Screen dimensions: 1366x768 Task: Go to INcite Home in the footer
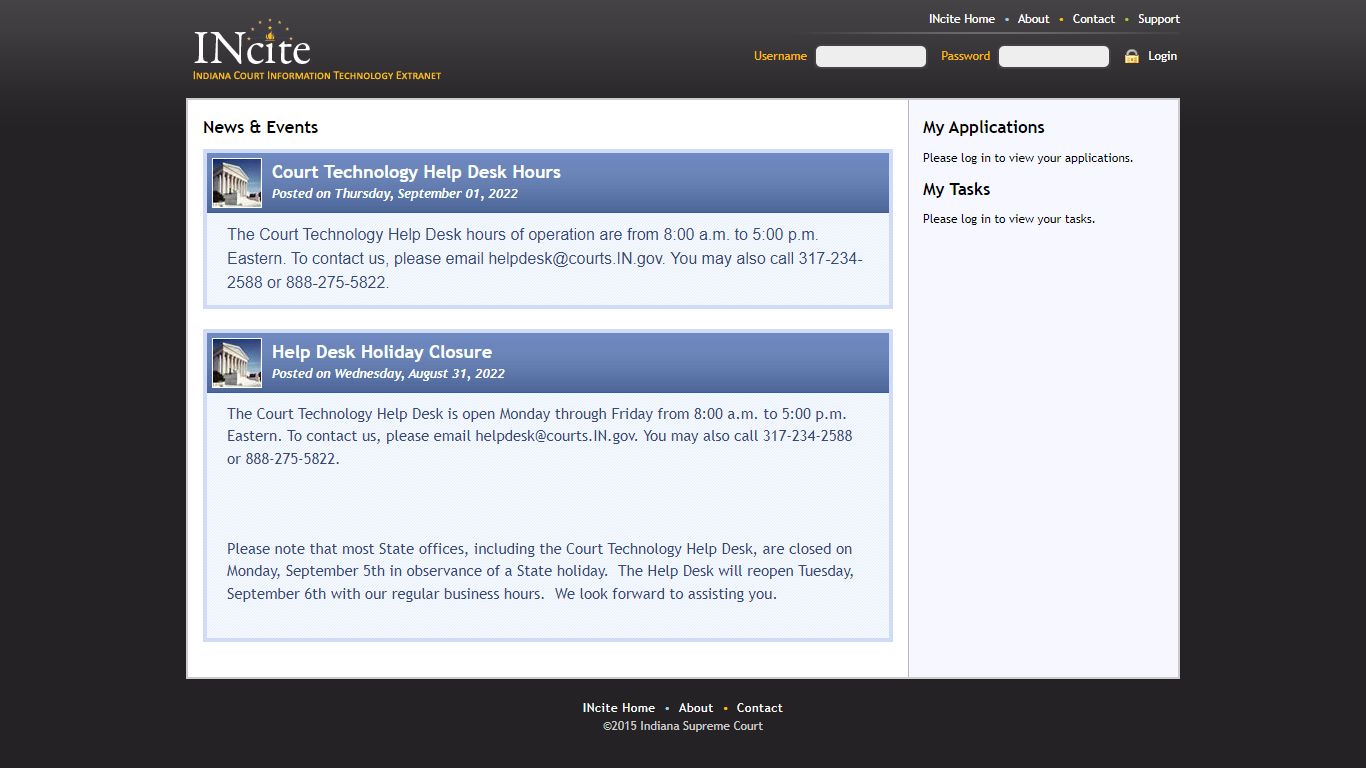(619, 708)
